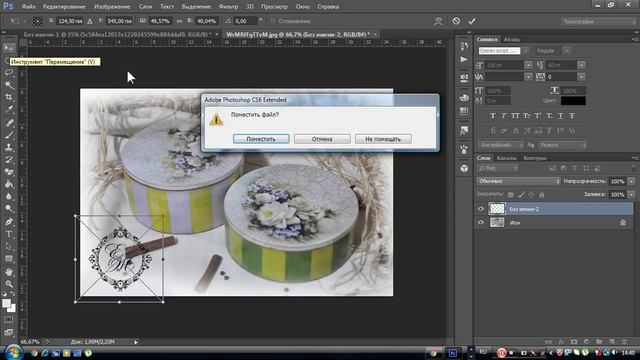The width and height of the screenshot is (640, 360).
Task: Select the Blur tool
Action: [9, 197]
